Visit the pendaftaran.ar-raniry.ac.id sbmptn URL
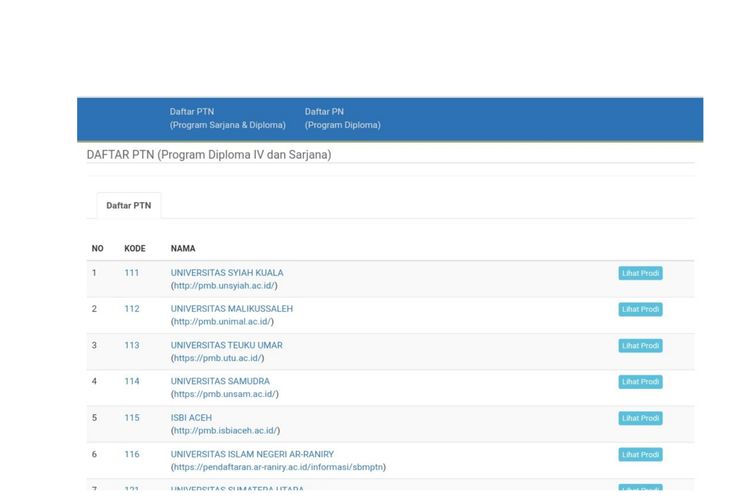Image resolution: width=750 pixels, height=500 pixels. coord(278,467)
